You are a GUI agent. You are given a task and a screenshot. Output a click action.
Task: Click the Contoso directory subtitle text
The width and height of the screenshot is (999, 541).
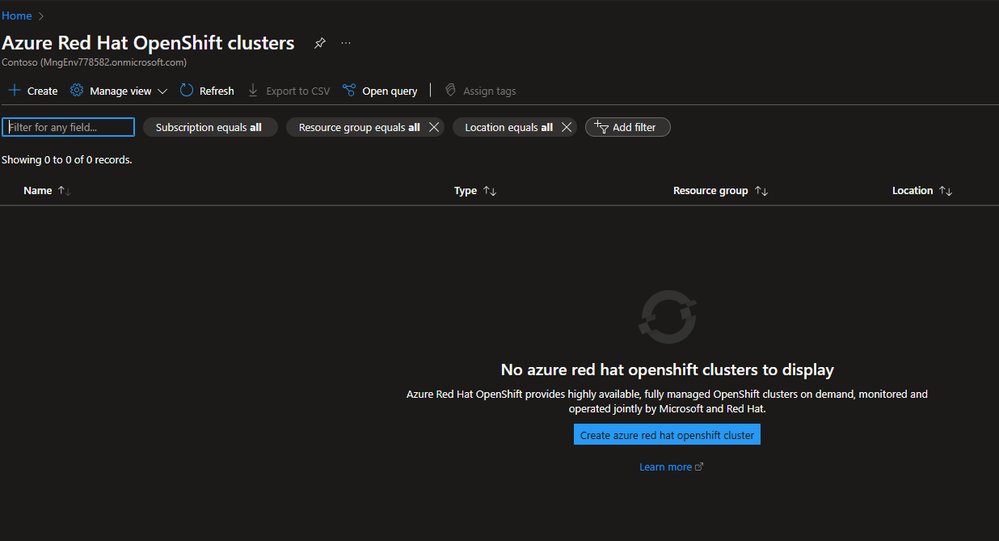pos(94,62)
